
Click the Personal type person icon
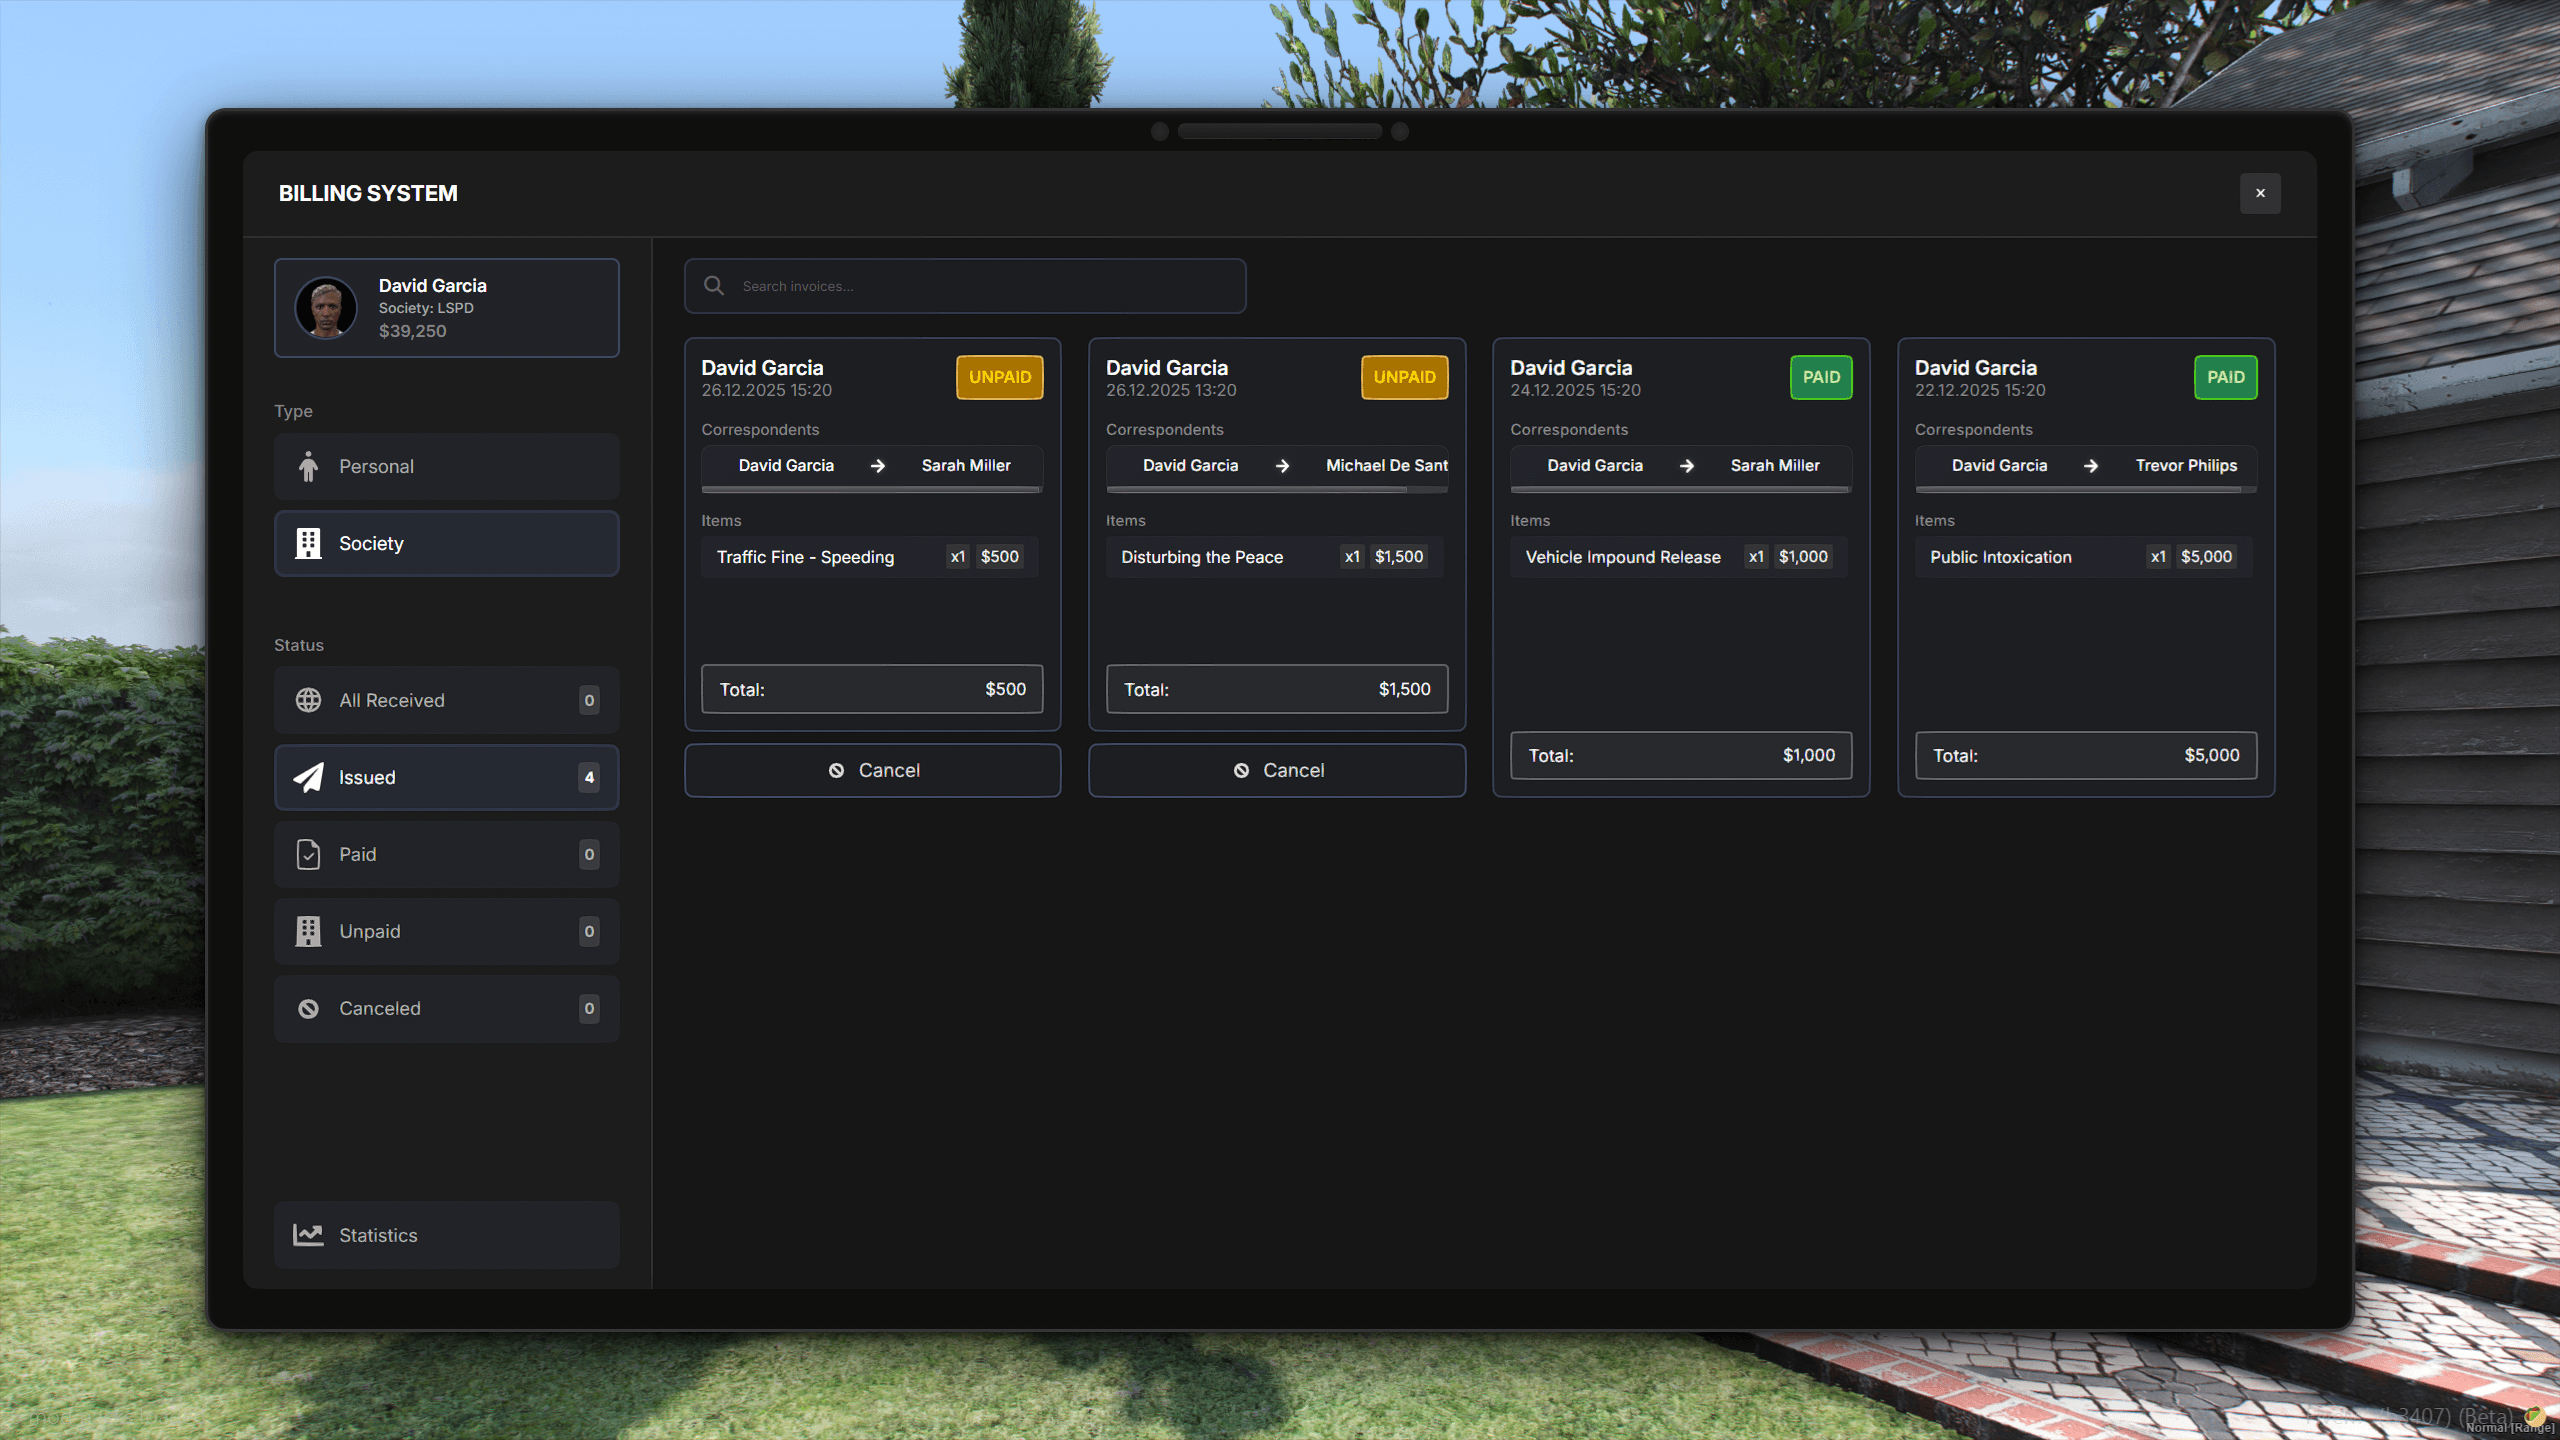(x=308, y=466)
